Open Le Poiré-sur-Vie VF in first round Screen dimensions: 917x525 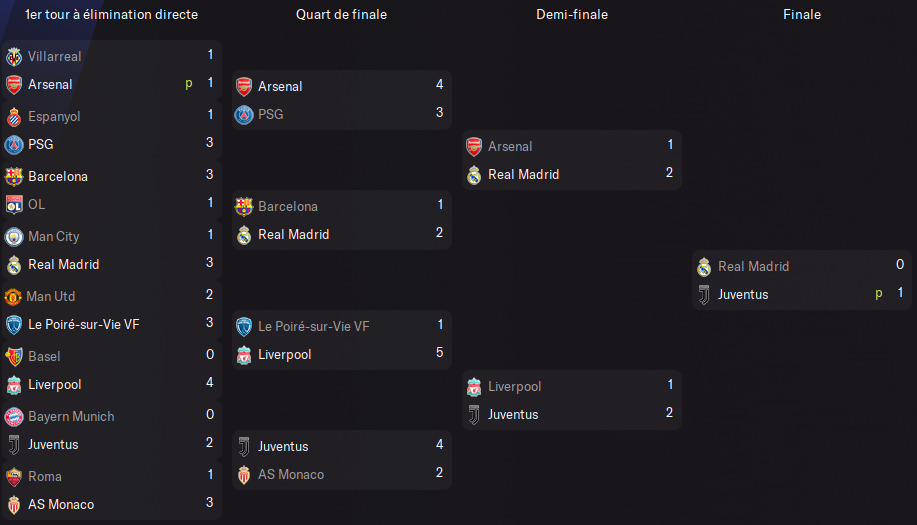pos(84,324)
